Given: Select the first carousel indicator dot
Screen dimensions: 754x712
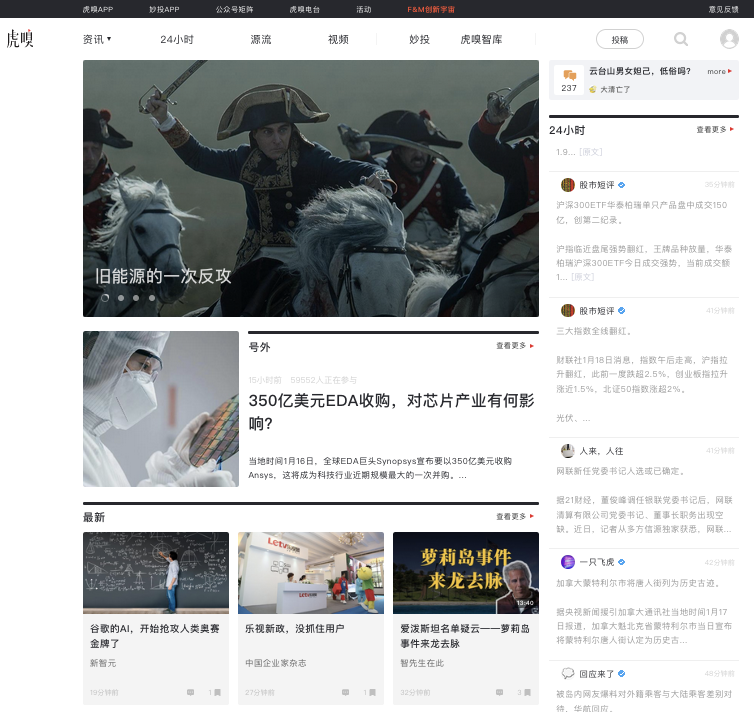Looking at the screenshot, I should coord(105,298).
